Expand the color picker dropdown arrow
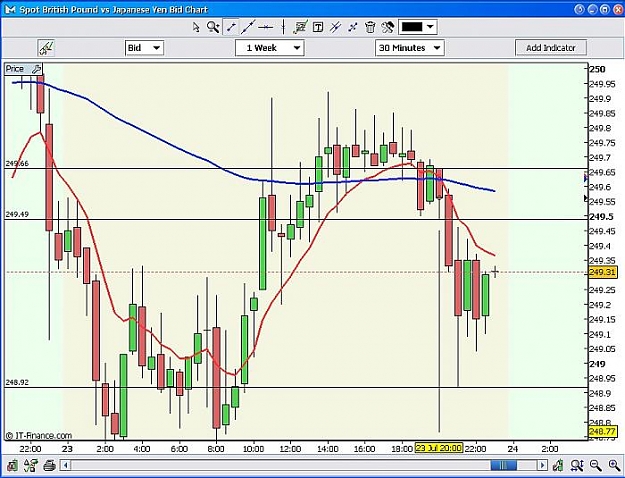This screenshot has width=625, height=478. [430, 27]
